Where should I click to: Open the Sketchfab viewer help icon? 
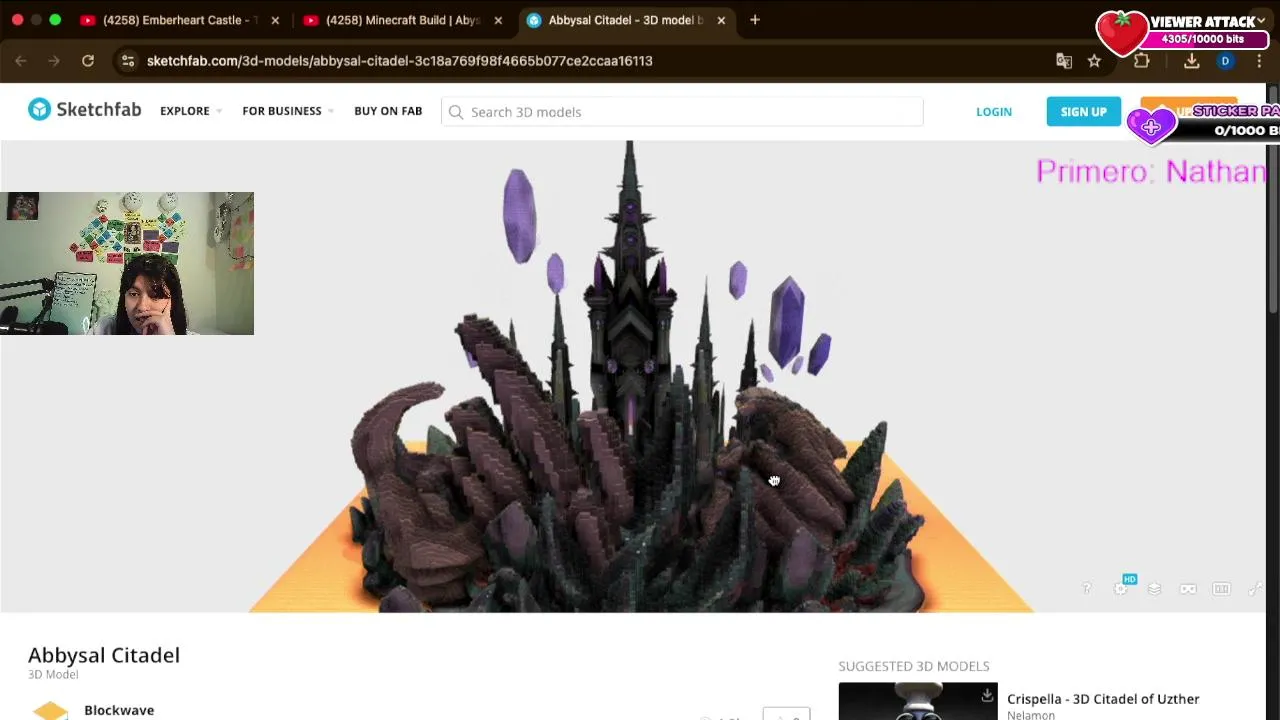coord(1087,589)
